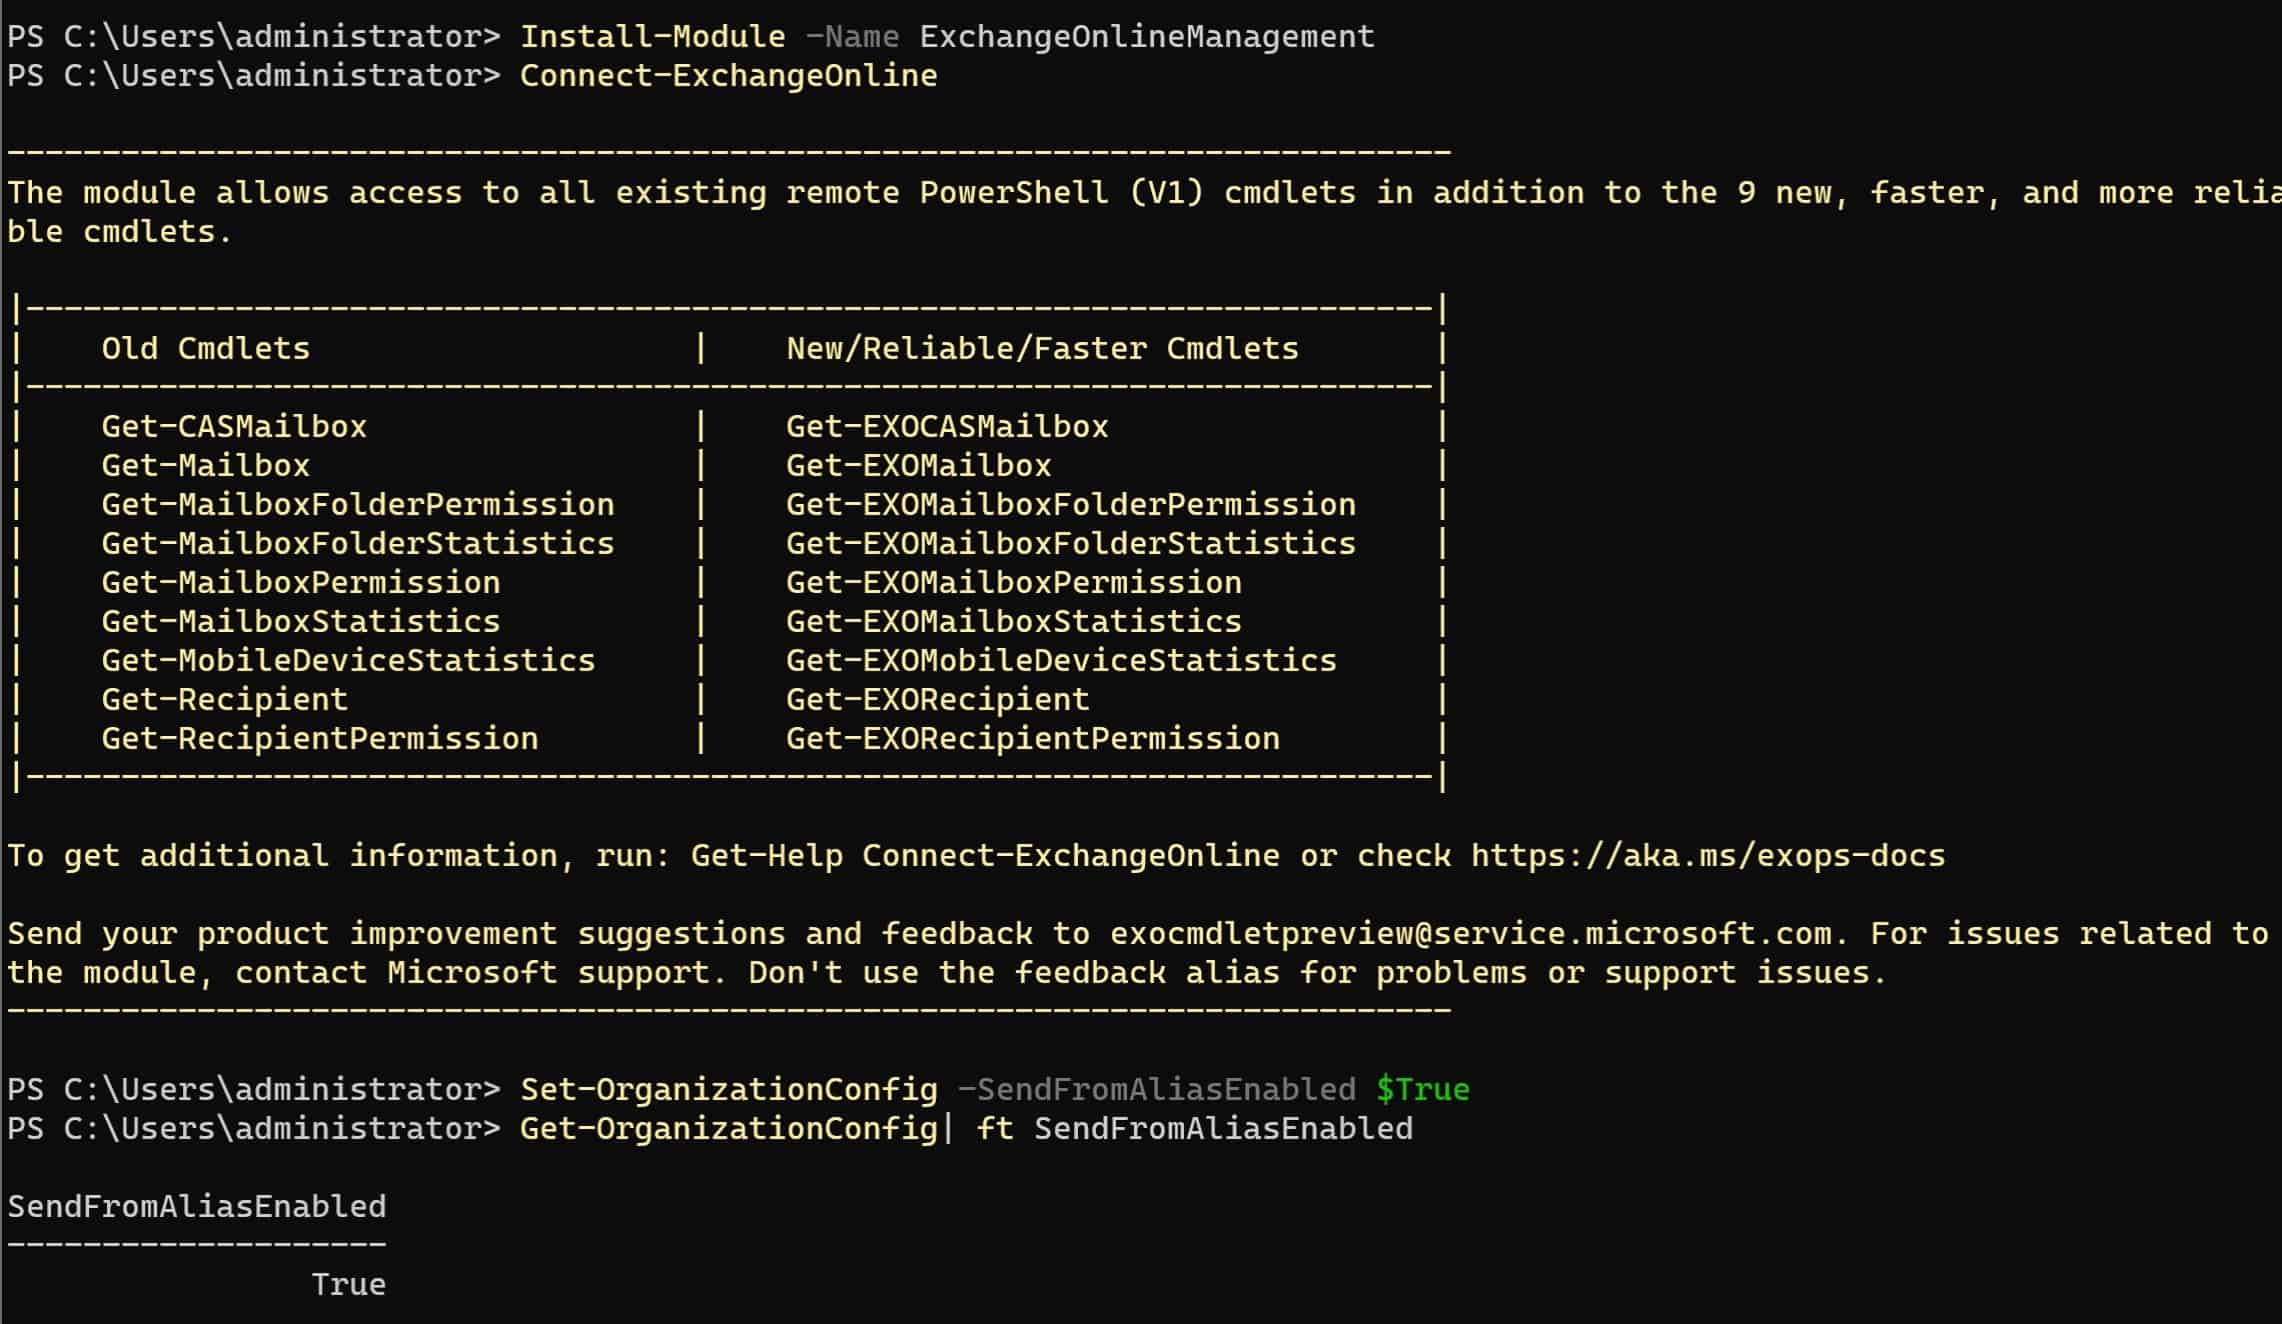
Task: Click the Get-EXORecipient cmdlet entry
Action: (x=937, y=700)
